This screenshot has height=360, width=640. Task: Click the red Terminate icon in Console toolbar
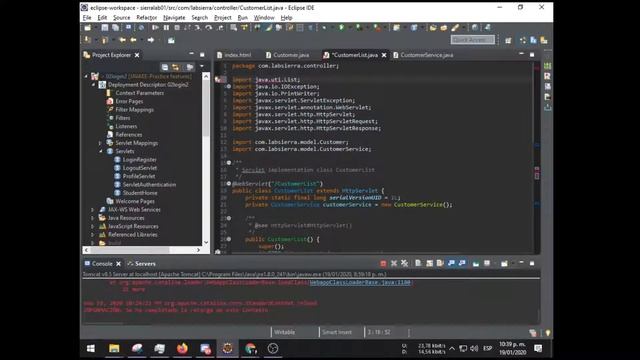(x=383, y=264)
